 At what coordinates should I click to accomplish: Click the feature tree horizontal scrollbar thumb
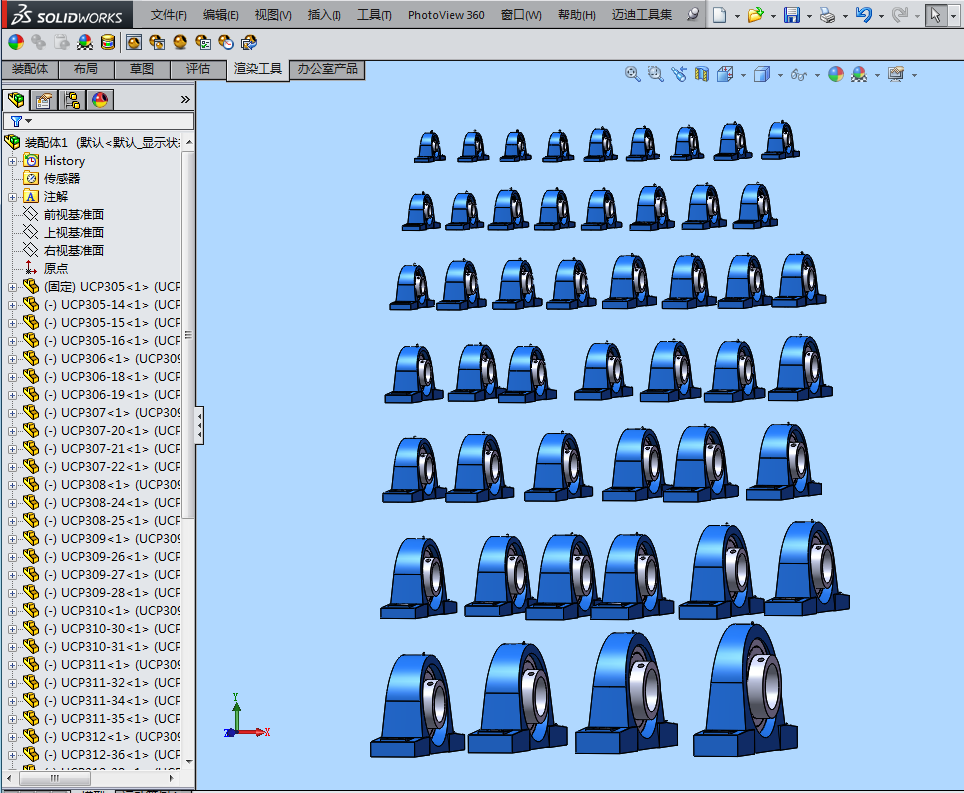(x=55, y=778)
